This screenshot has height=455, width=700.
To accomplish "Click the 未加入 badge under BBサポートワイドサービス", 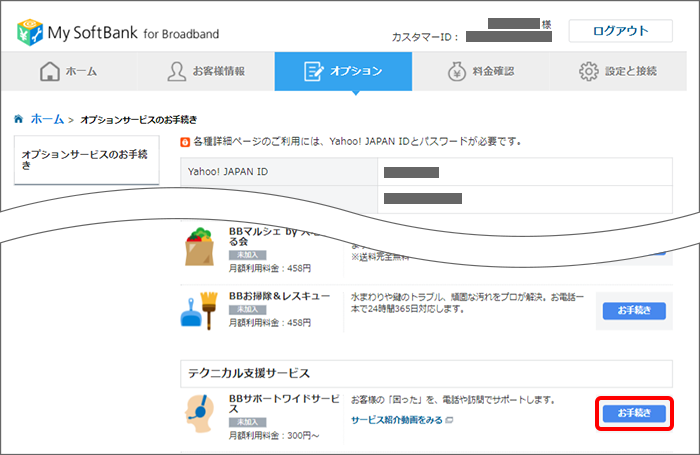I will tap(247, 422).
